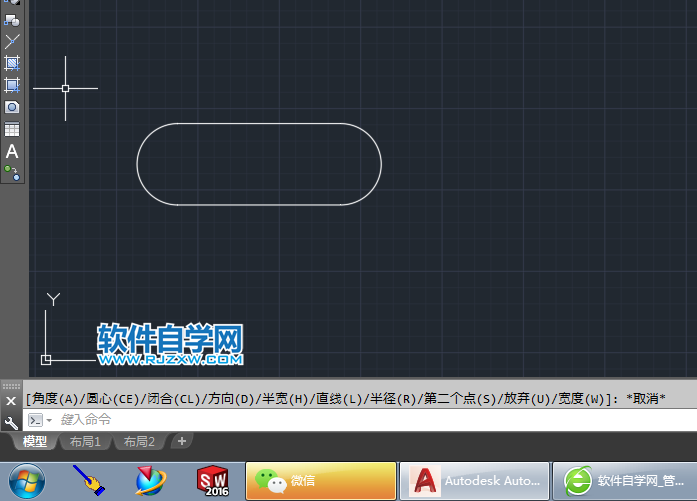The height and width of the screenshot is (501, 697).
Task: Choose the 半径(R) command option
Action: click(x=393, y=399)
